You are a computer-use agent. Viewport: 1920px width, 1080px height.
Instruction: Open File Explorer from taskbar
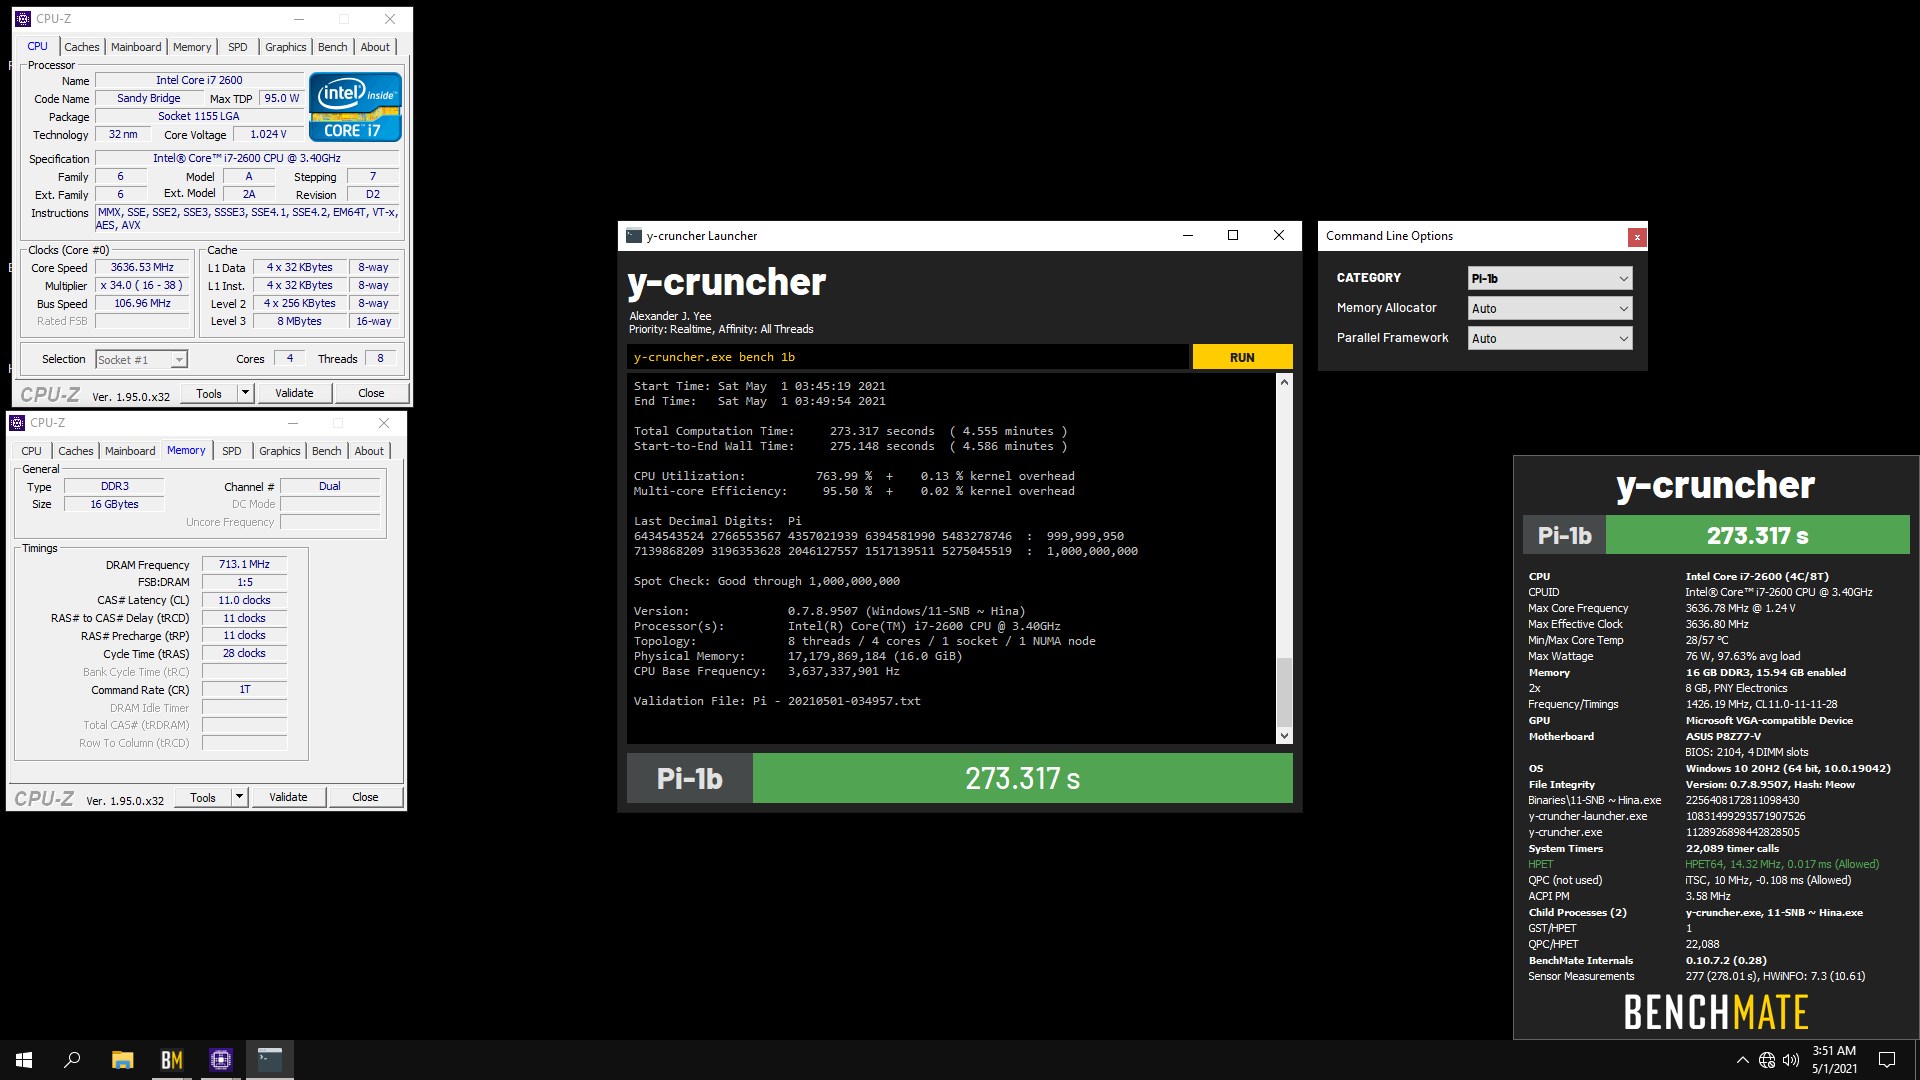point(122,1060)
